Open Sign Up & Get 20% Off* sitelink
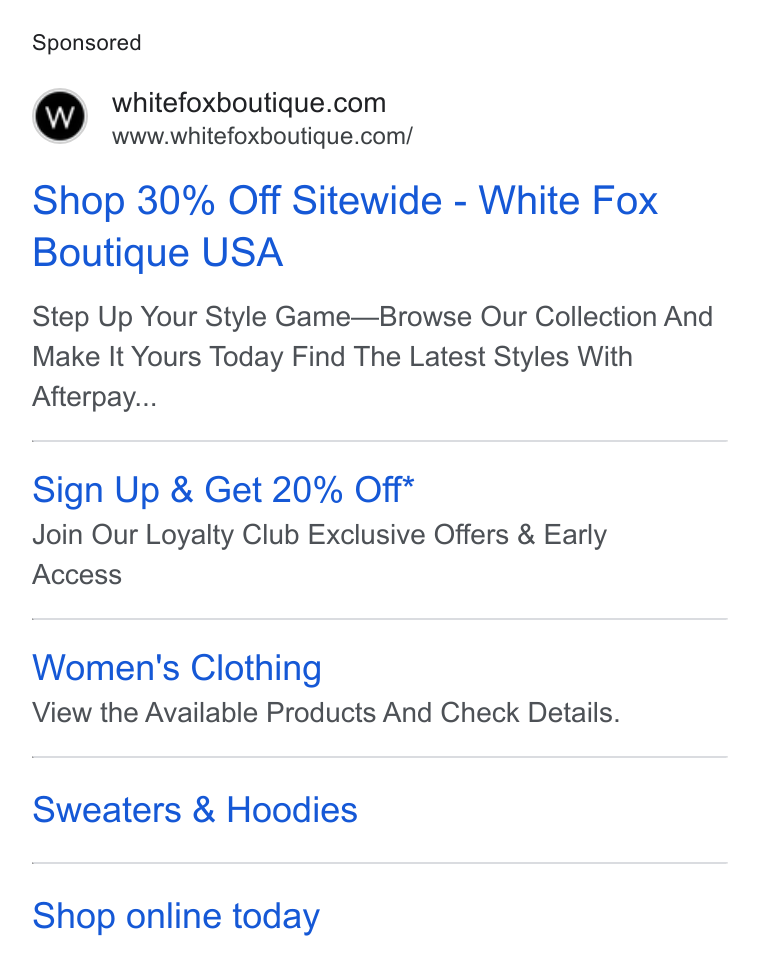760x968 pixels. tap(223, 490)
